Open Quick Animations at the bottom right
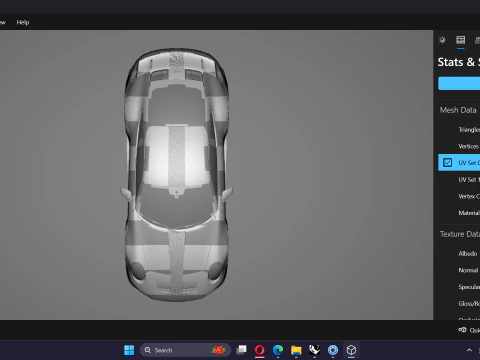The image size is (480, 360). click(469, 330)
